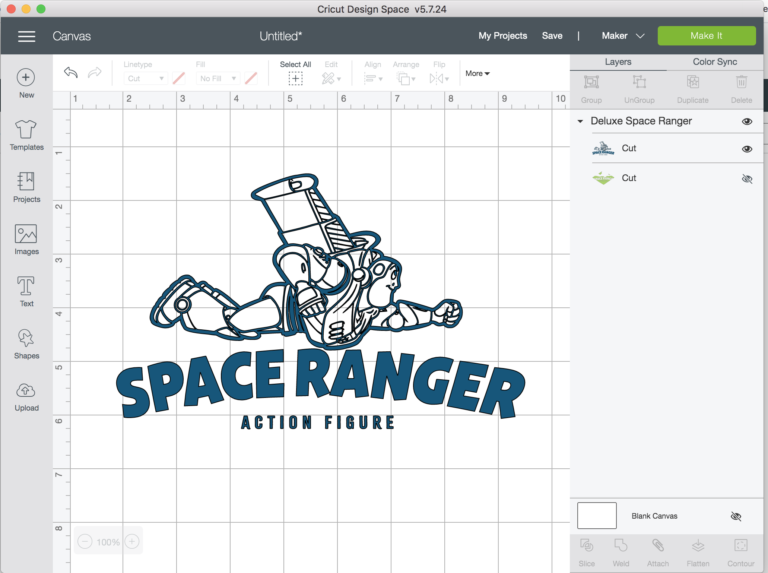The width and height of the screenshot is (768, 573).
Task: Open My Projects
Action: [x=503, y=36]
